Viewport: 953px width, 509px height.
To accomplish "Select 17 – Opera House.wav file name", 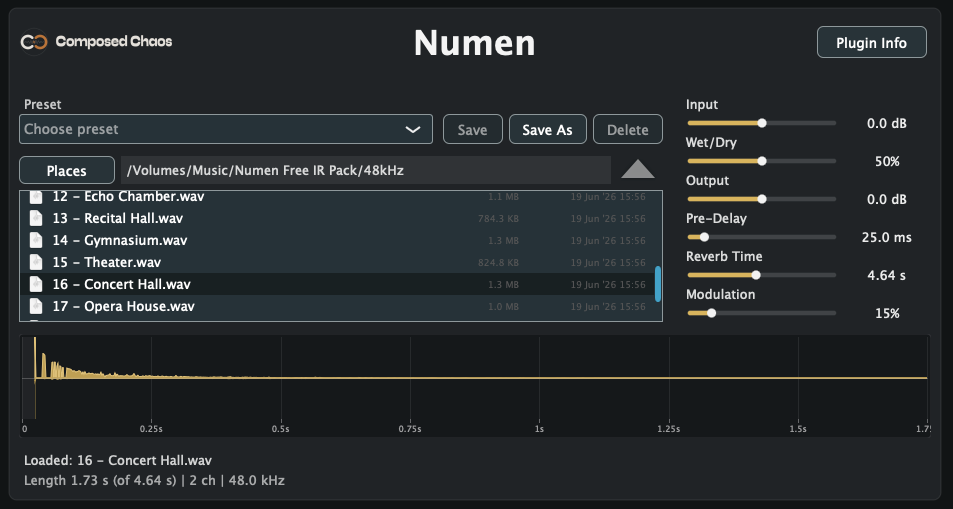I will click(x=123, y=306).
